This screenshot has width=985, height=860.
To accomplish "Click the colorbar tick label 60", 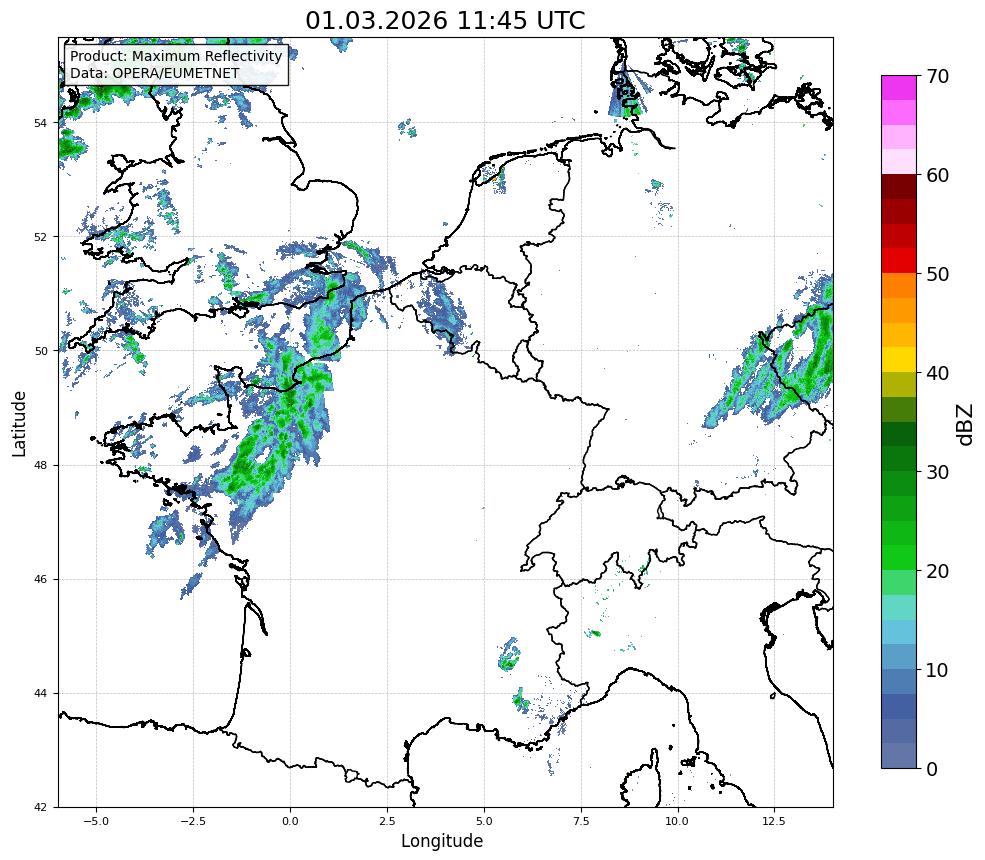I will click(x=937, y=175).
